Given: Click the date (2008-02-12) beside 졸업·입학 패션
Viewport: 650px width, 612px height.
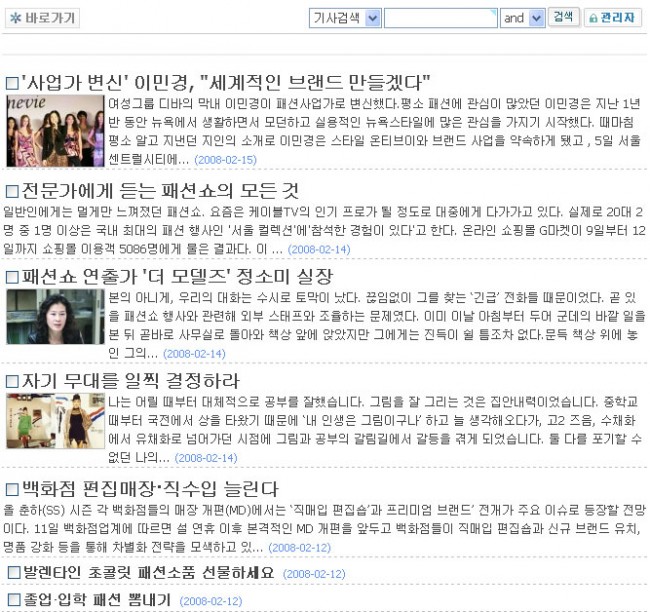Looking at the screenshot, I should click(x=211, y=601).
